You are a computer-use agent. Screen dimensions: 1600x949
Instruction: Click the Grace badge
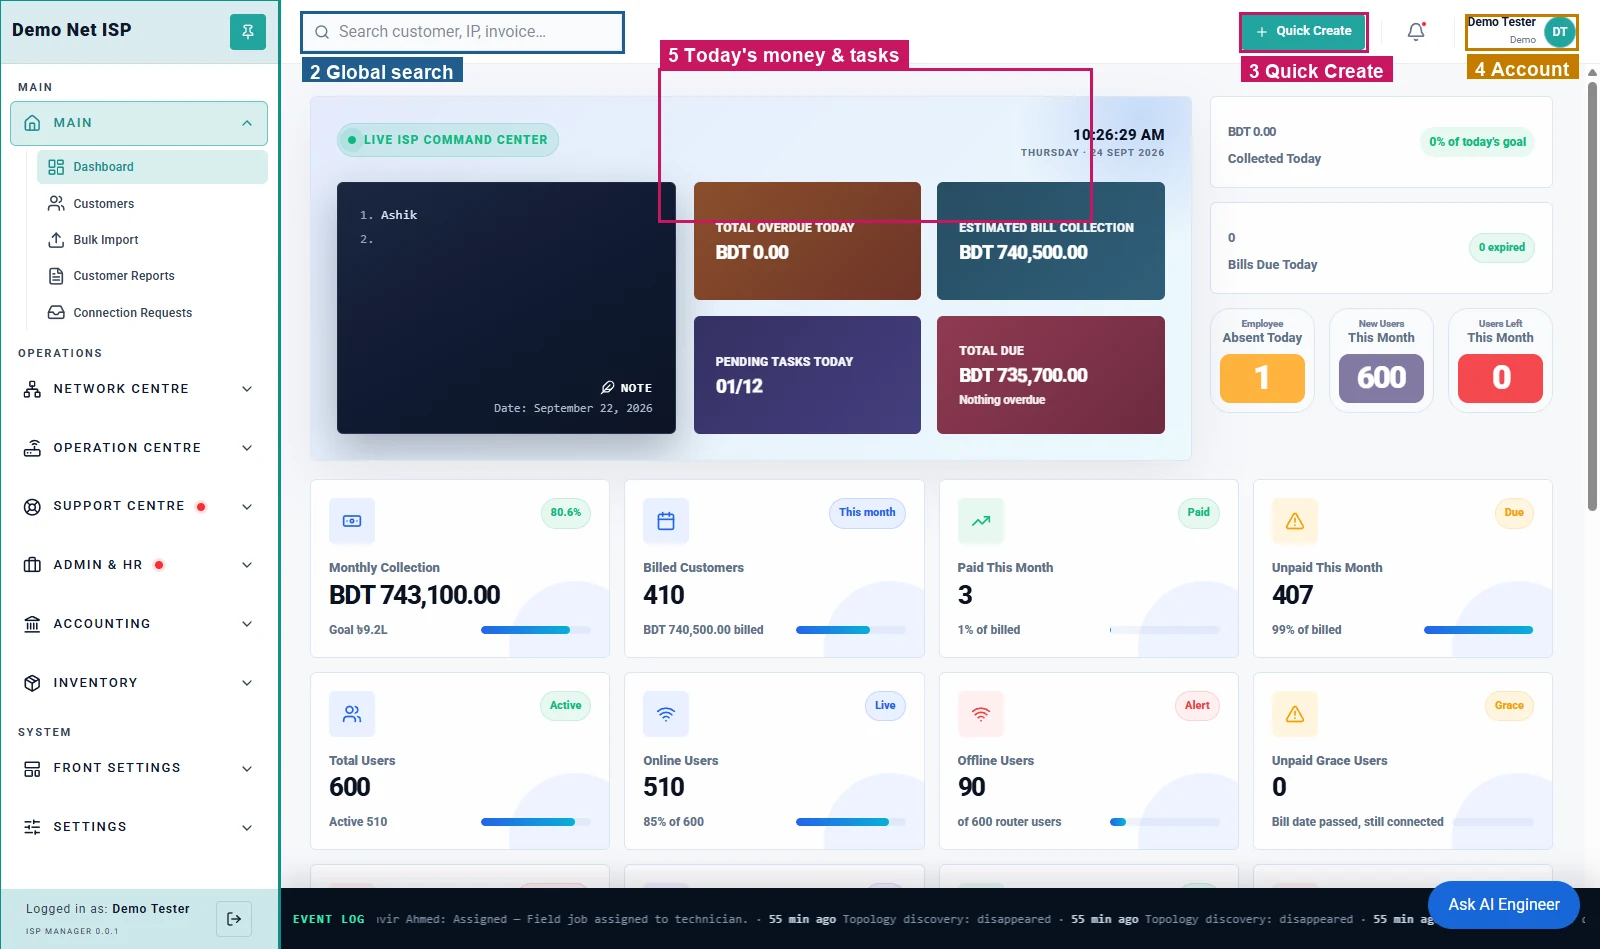[x=1509, y=706]
